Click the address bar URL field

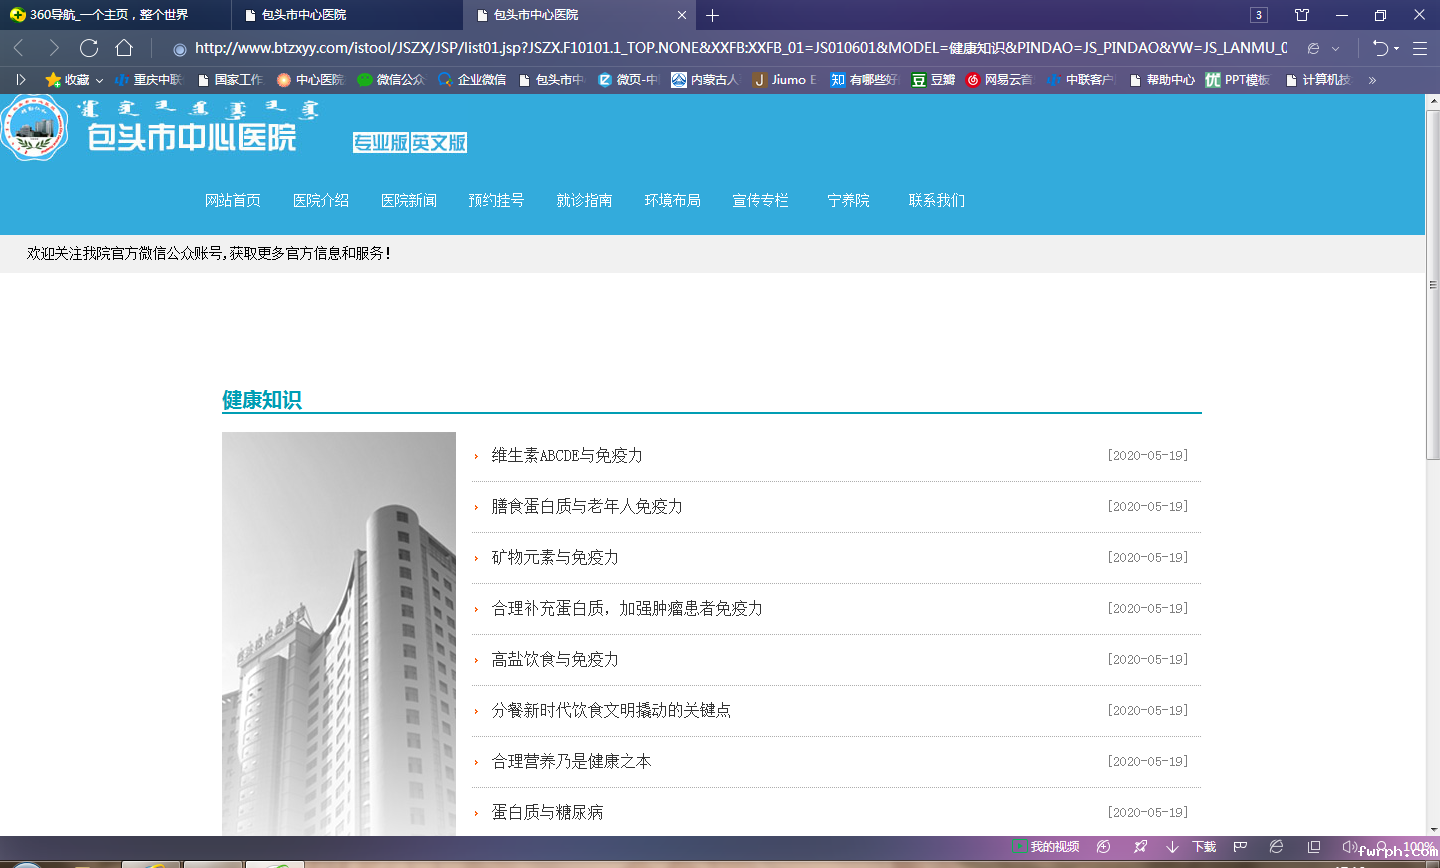[x=740, y=48]
